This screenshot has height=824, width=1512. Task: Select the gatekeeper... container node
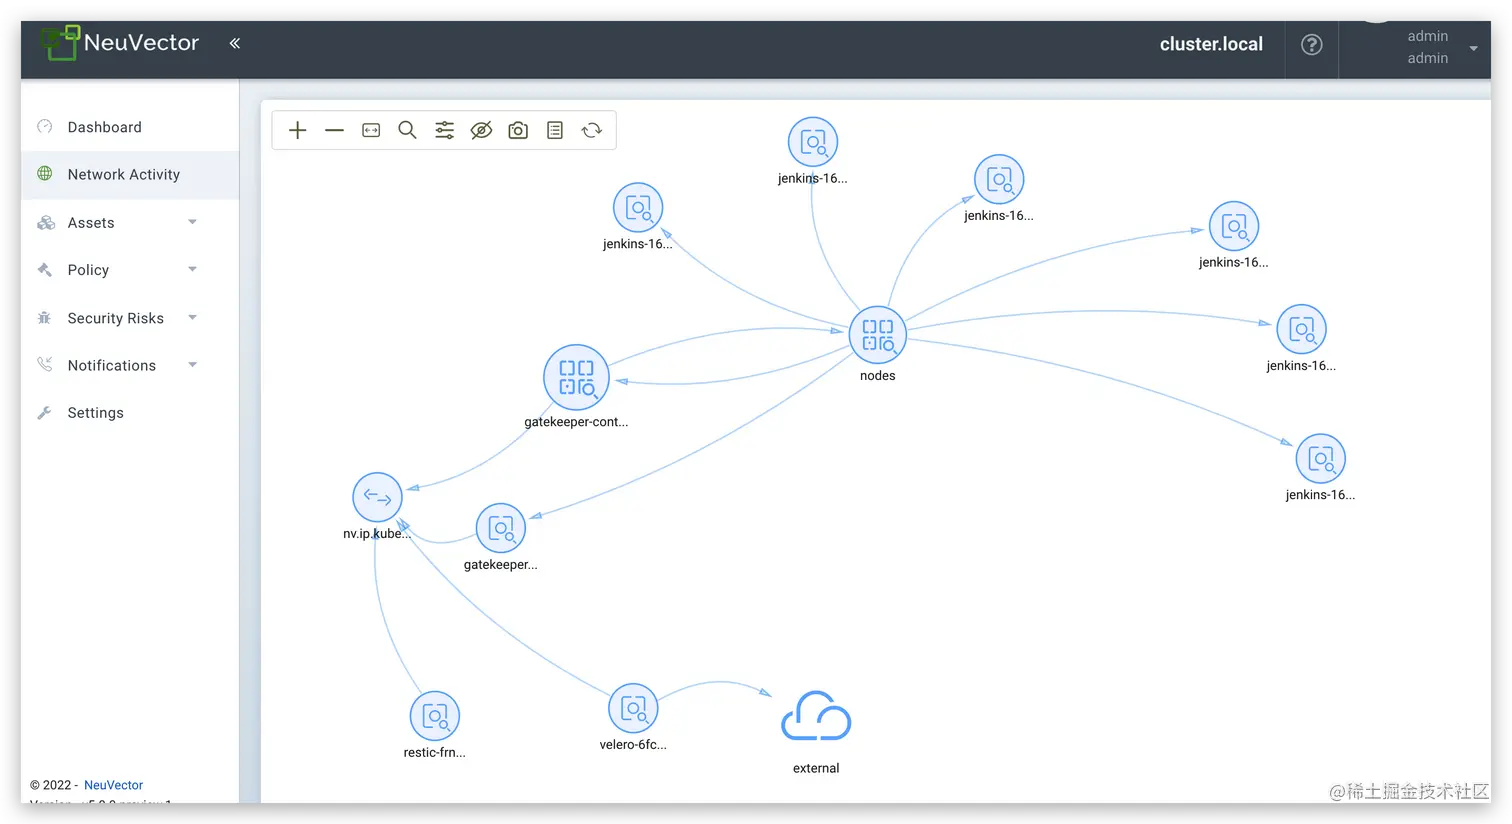tap(501, 528)
